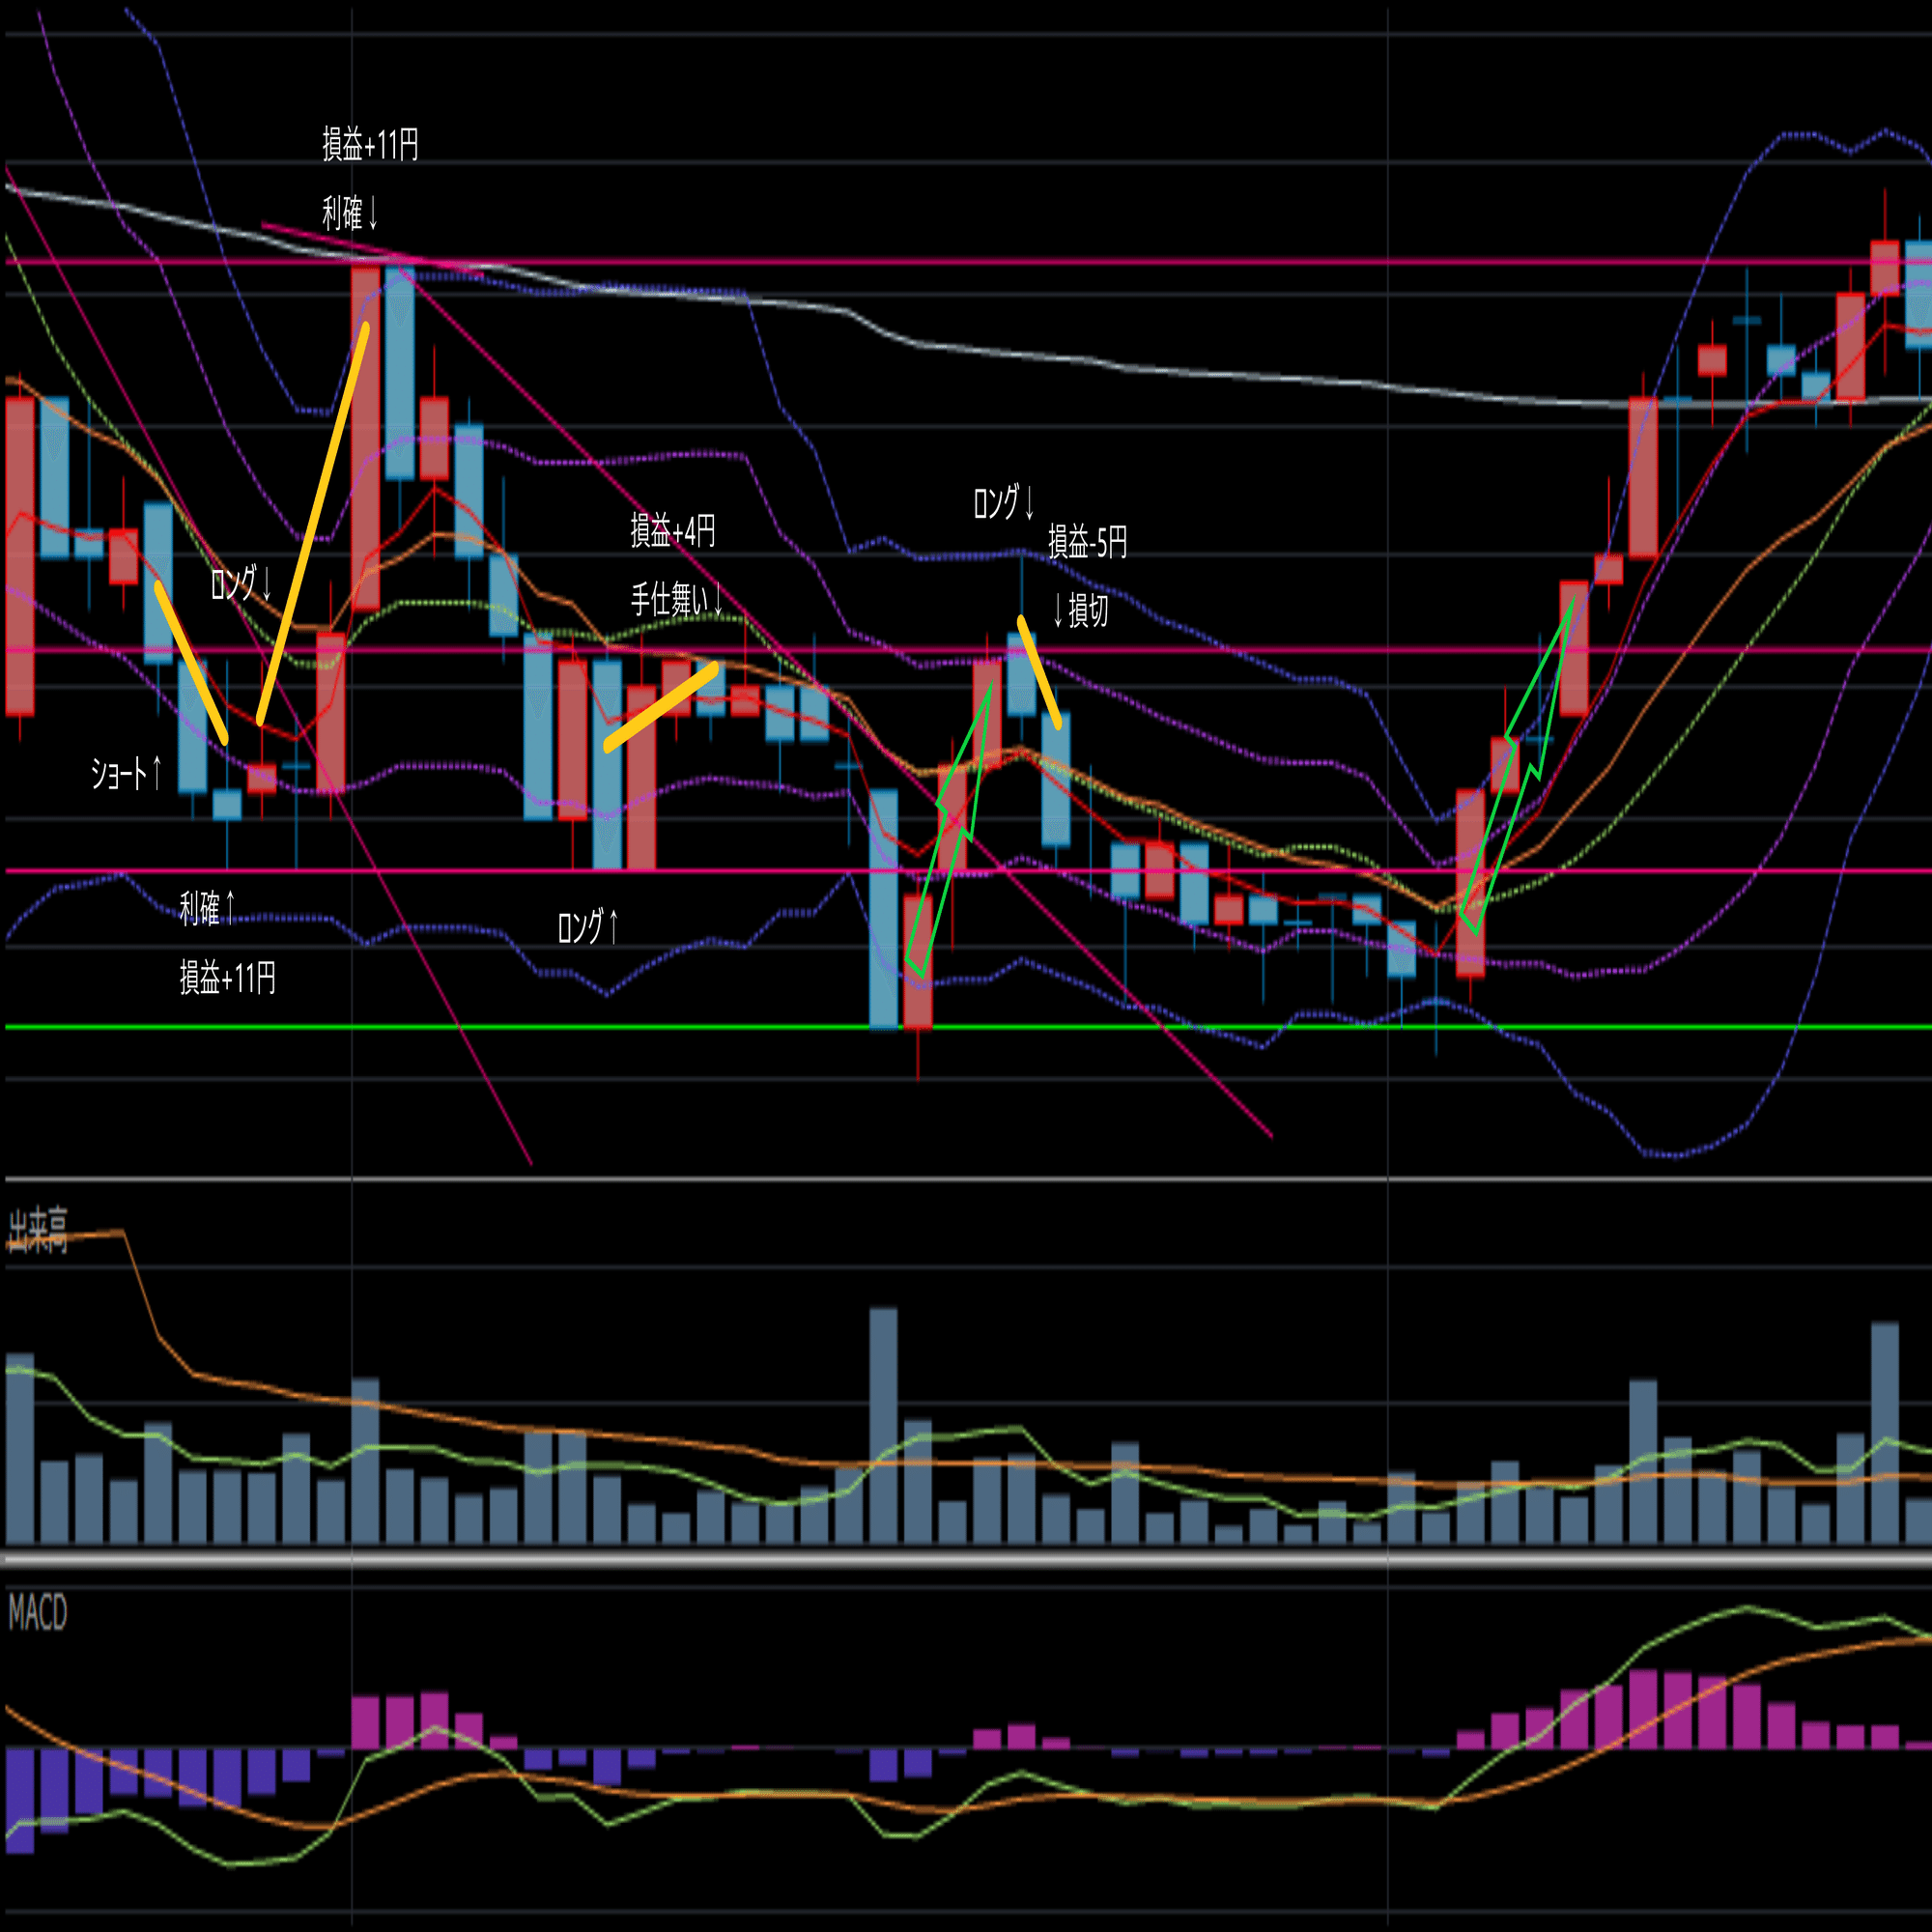Select the ↓損切 stop-loss annotation
This screenshot has width=1932, height=1932.
[1080, 610]
